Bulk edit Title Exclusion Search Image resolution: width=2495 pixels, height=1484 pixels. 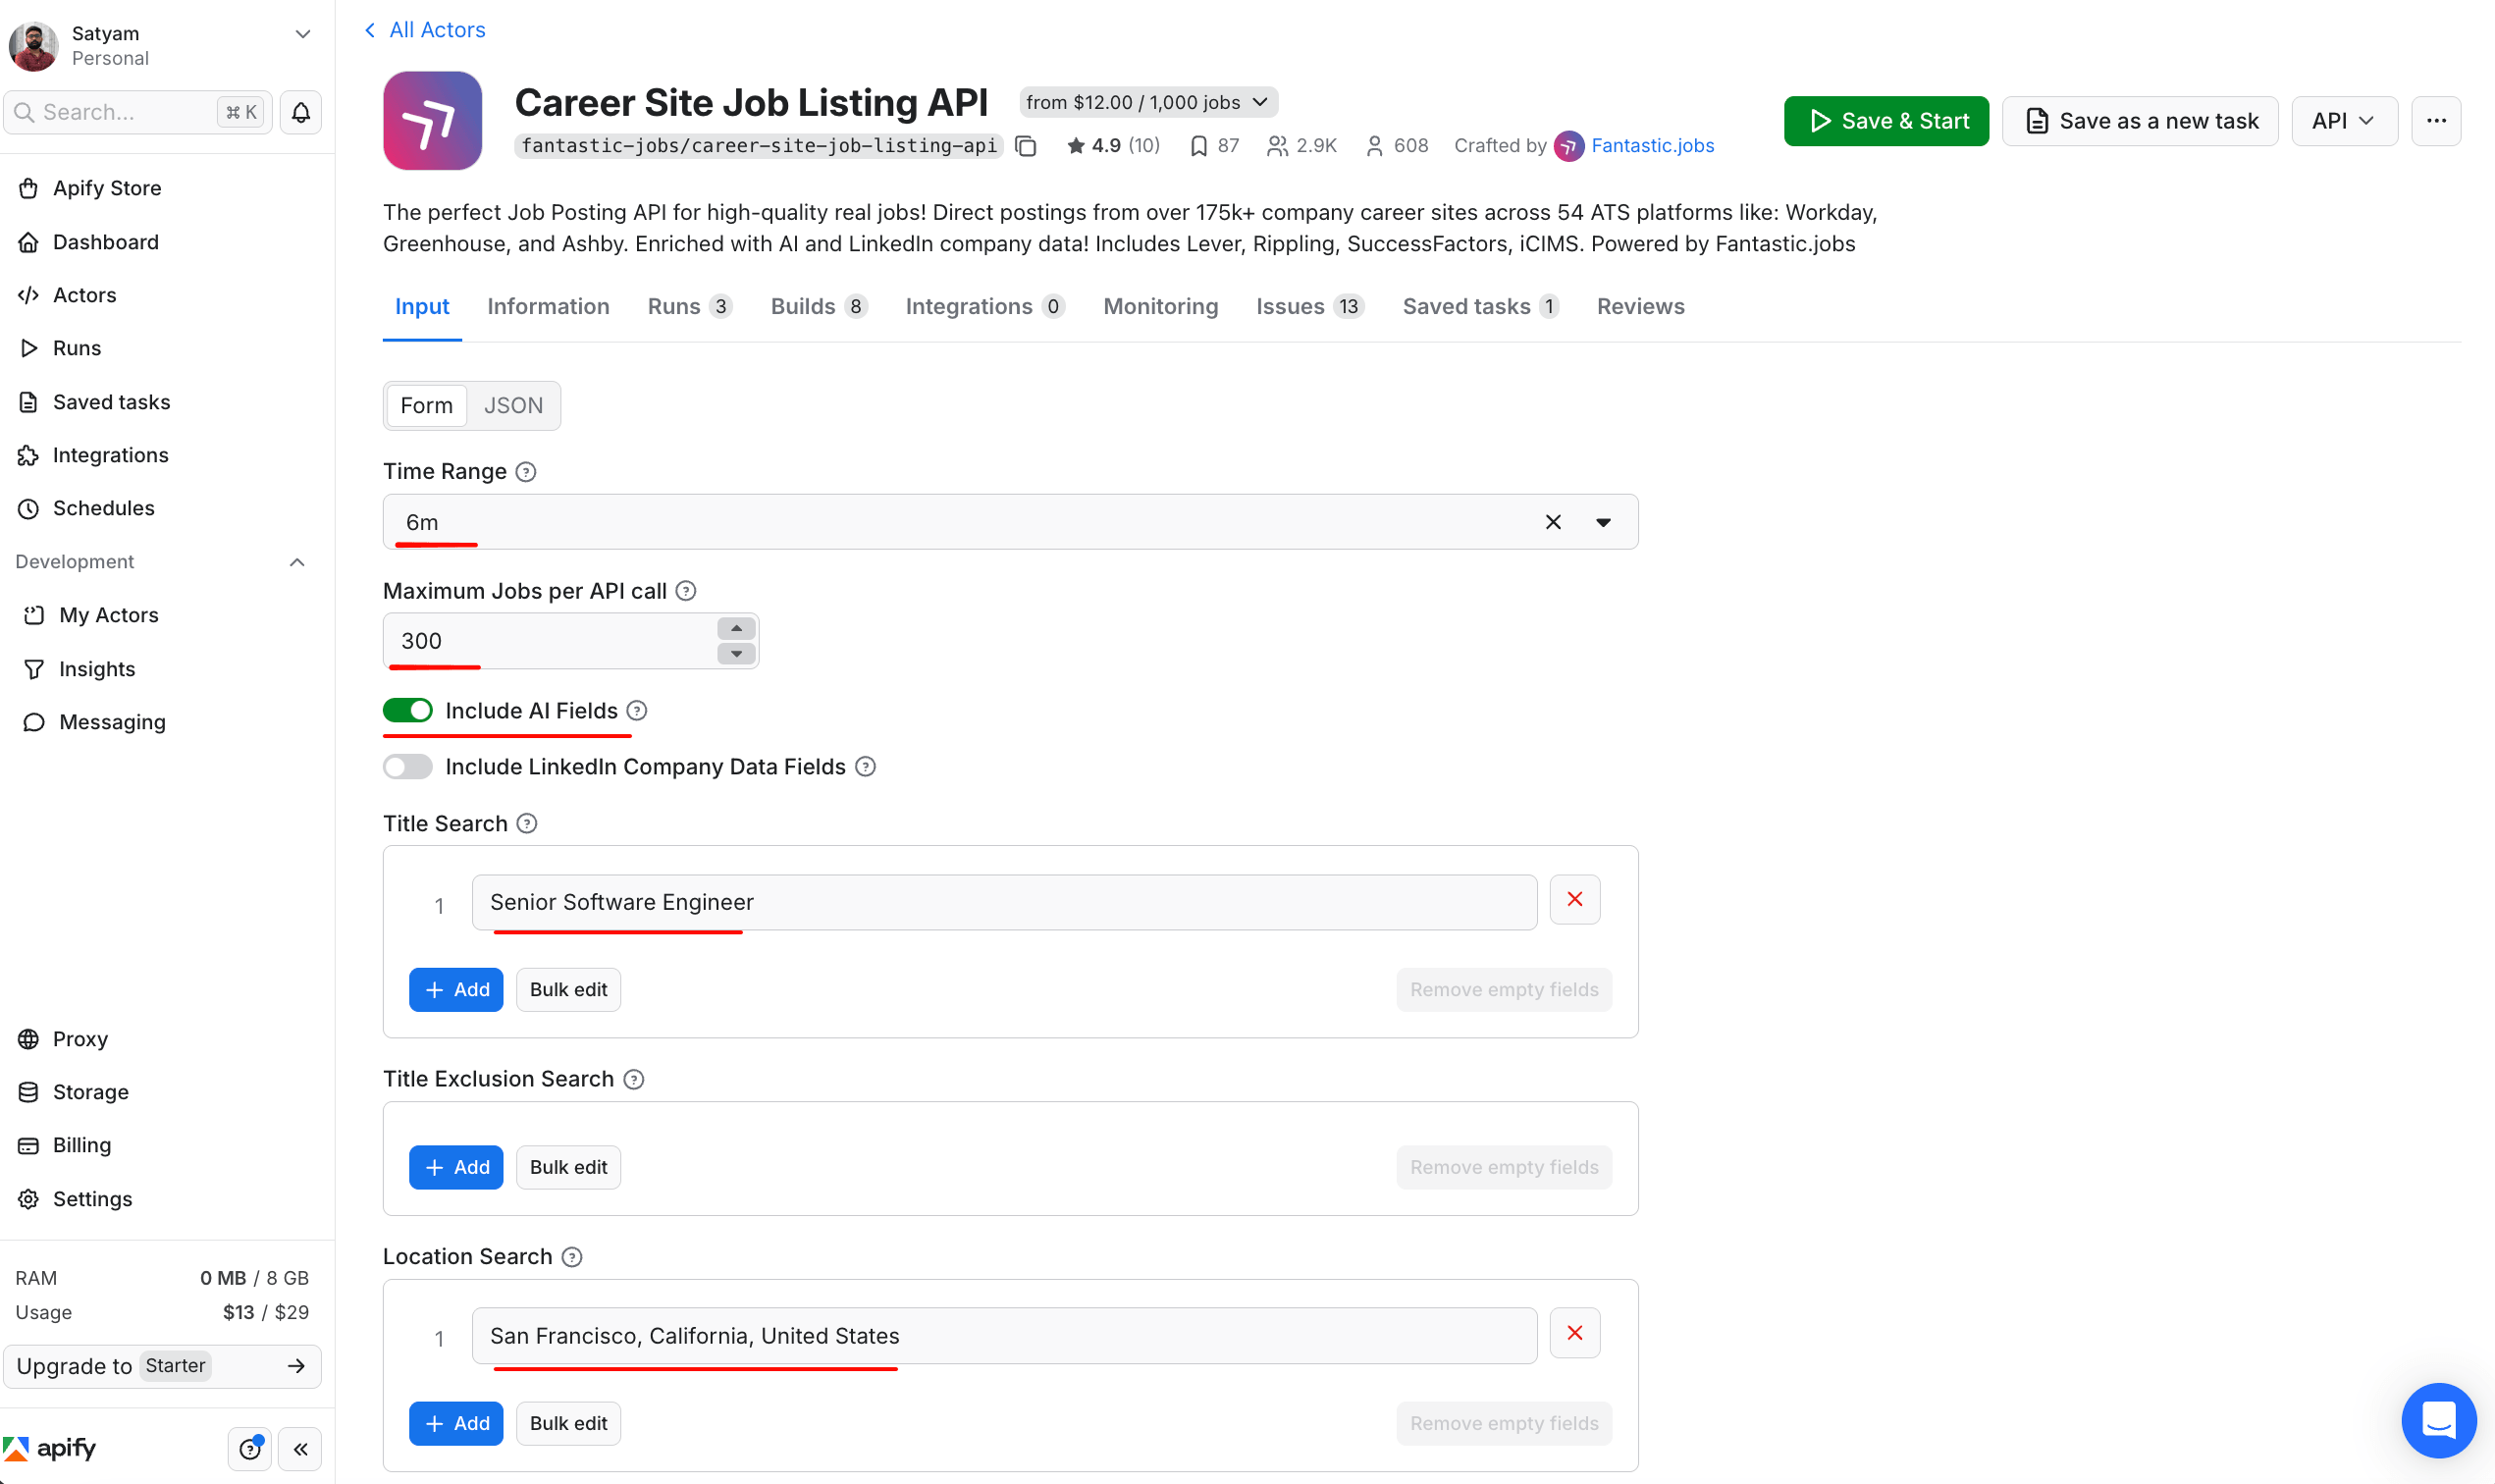tap(568, 1168)
